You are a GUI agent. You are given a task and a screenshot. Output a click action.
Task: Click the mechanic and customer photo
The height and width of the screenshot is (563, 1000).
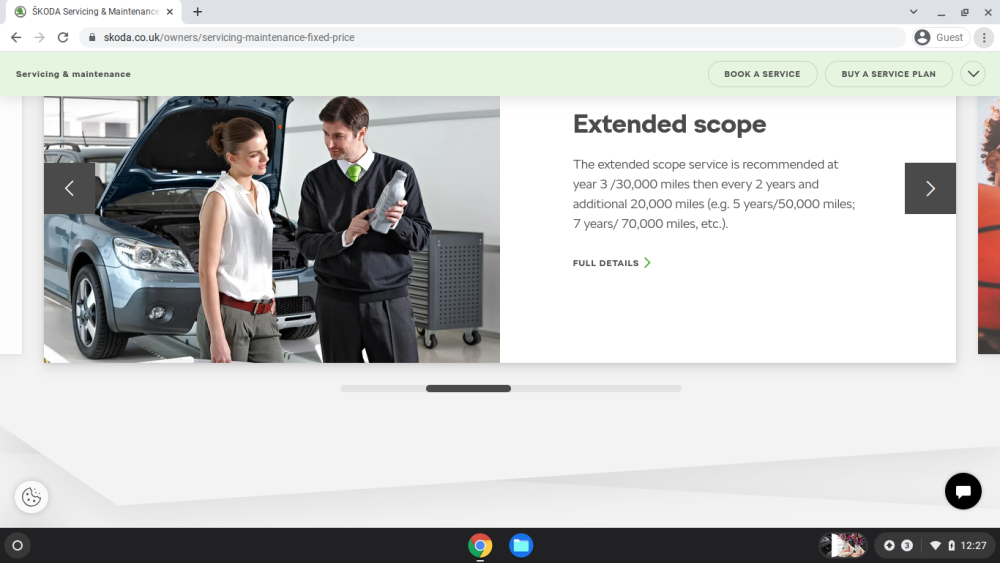tap(272, 230)
